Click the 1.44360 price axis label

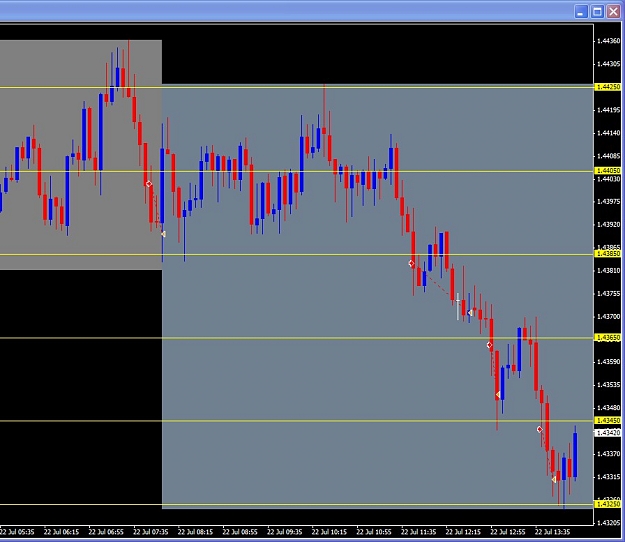tap(608, 41)
